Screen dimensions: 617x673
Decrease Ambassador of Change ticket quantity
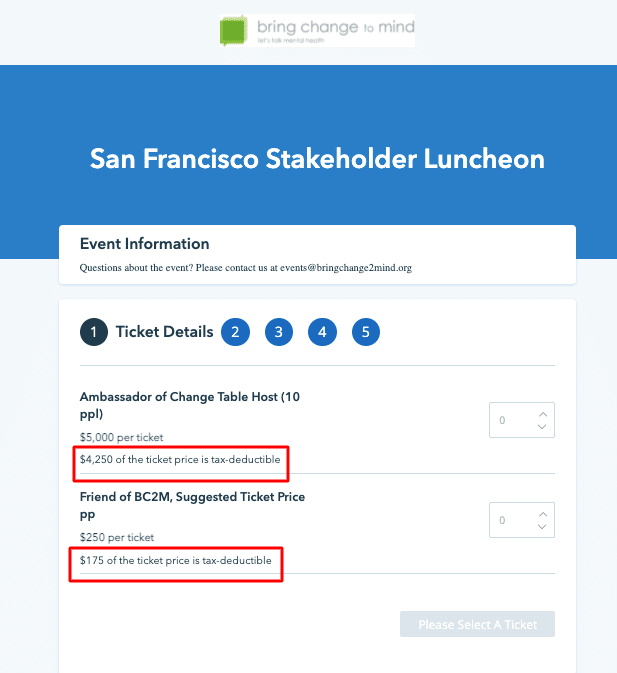[542, 427]
